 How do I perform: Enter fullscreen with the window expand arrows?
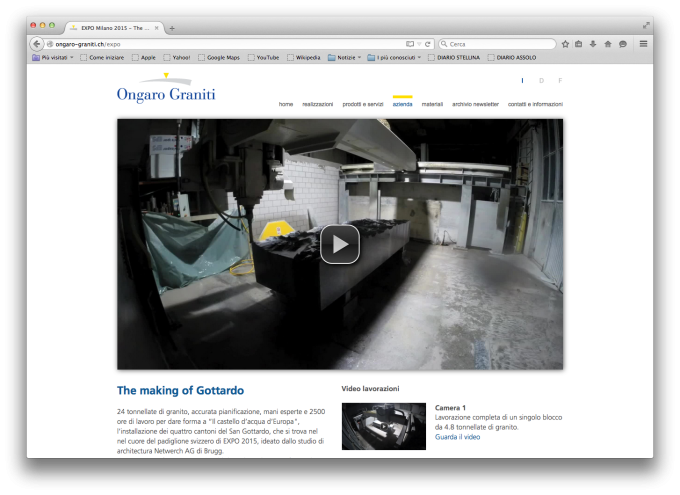click(646, 26)
